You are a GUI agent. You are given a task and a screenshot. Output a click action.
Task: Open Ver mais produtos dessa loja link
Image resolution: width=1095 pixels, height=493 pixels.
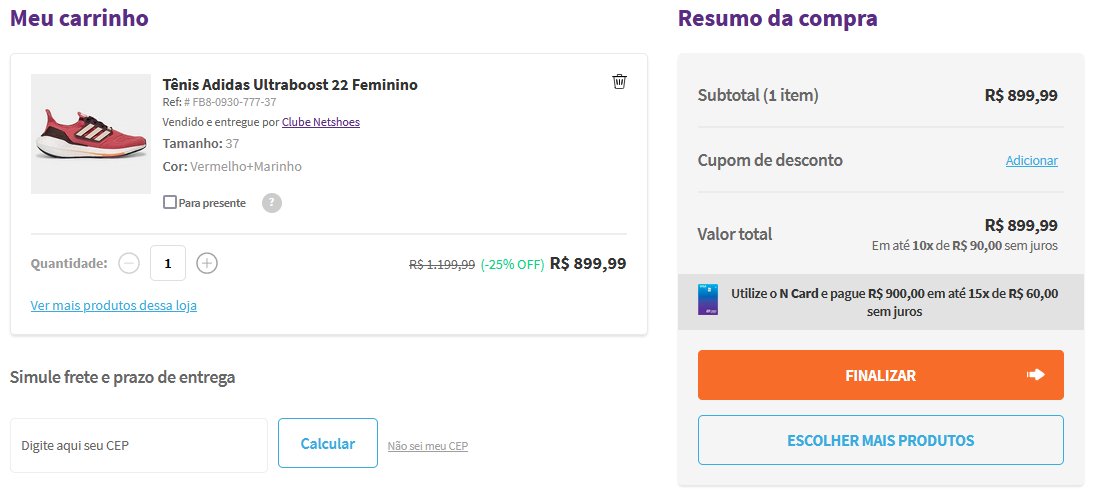(x=114, y=306)
